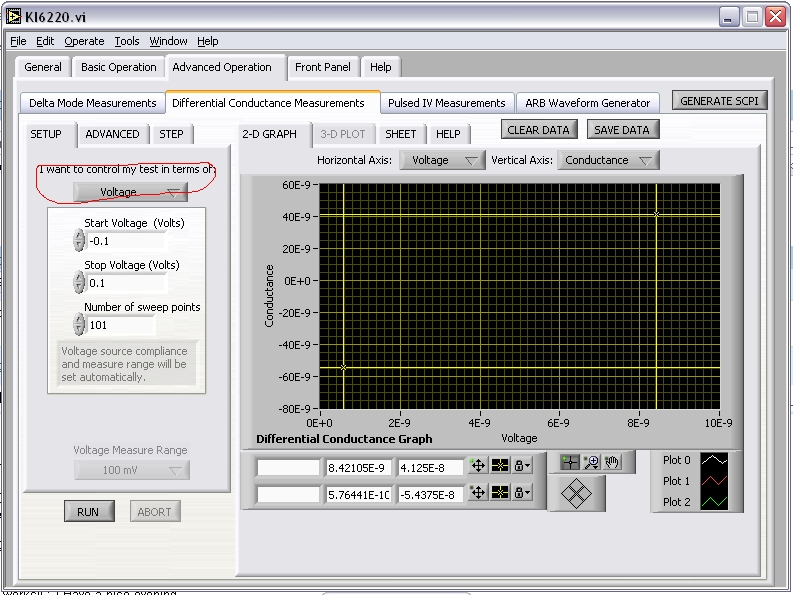Open the lock icon on the first cursor row

point(521,466)
